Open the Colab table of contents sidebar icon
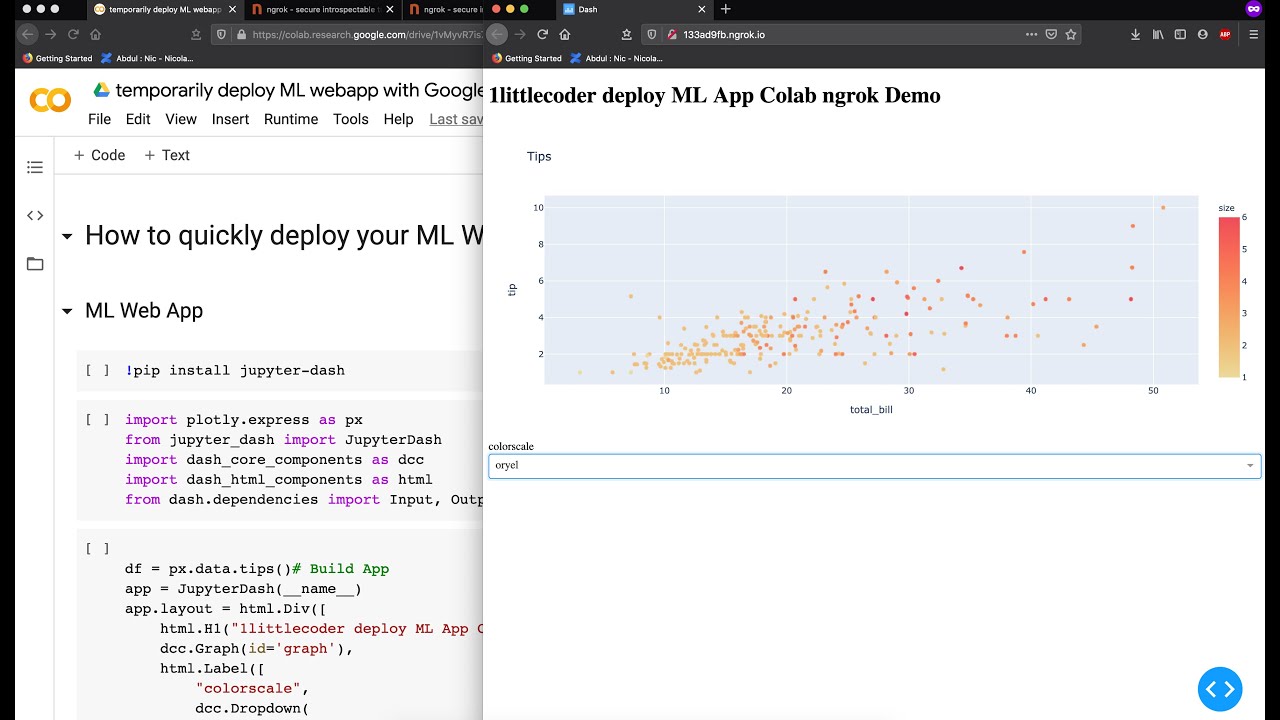This screenshot has height=720, width=1280. pyautogui.click(x=35, y=167)
